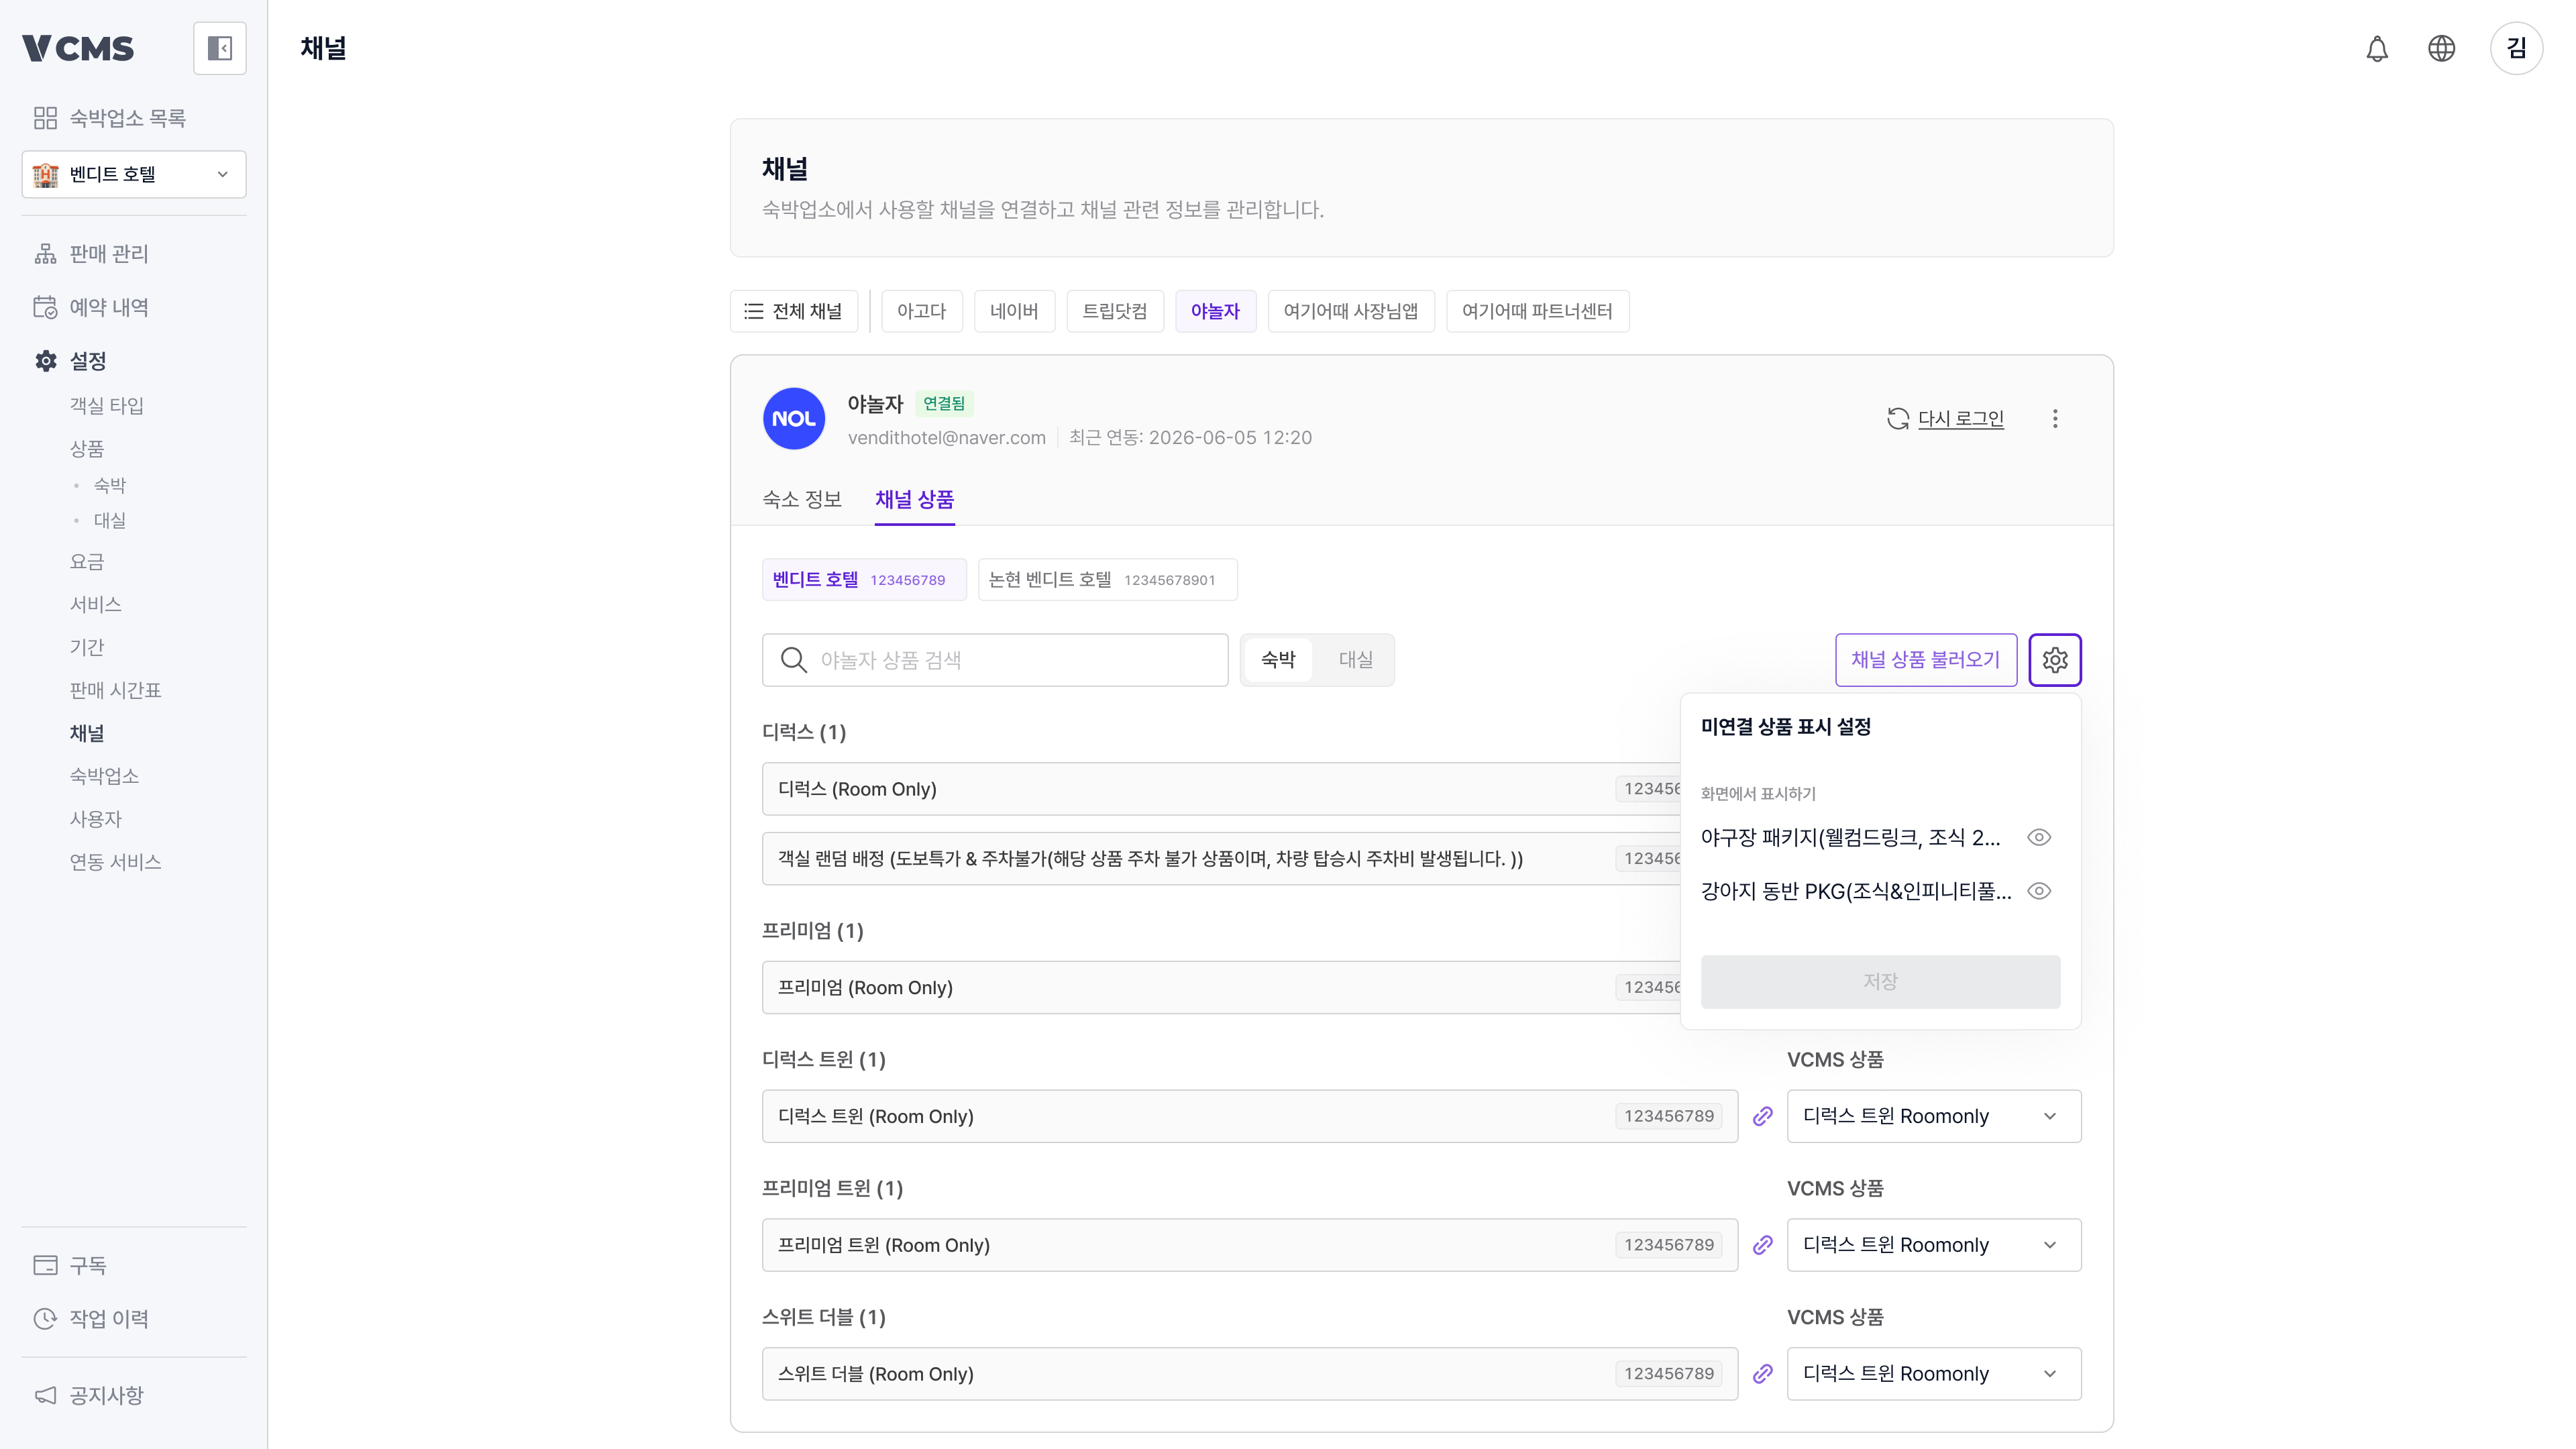Image resolution: width=2576 pixels, height=1449 pixels.
Task: Click the 판매 관리 icon
Action: click(x=45, y=254)
